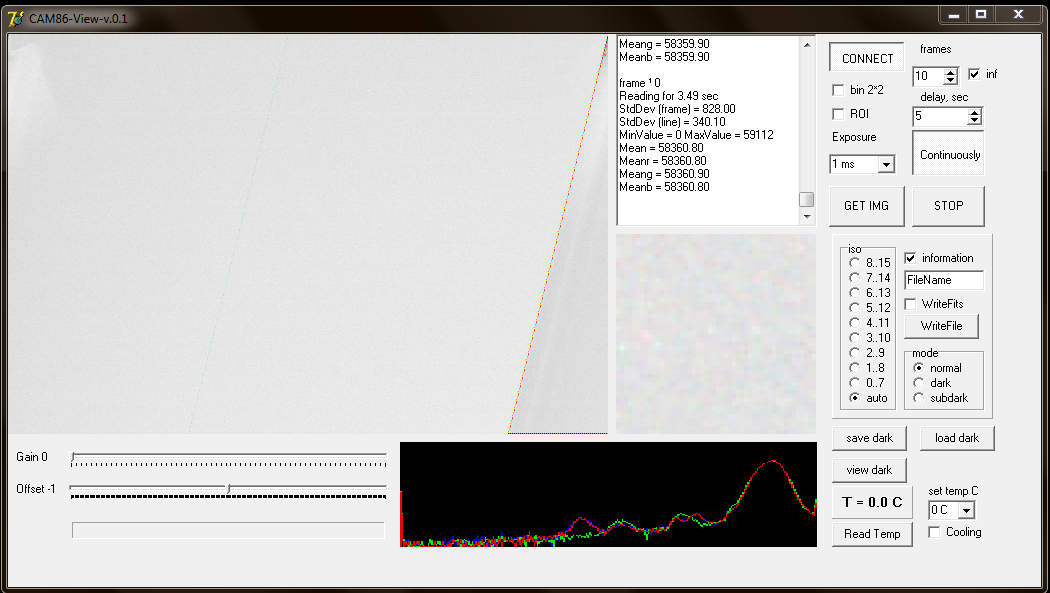This screenshot has height=593, width=1050.
Task: Click the empty progress bar below Offset
Action: click(x=228, y=530)
